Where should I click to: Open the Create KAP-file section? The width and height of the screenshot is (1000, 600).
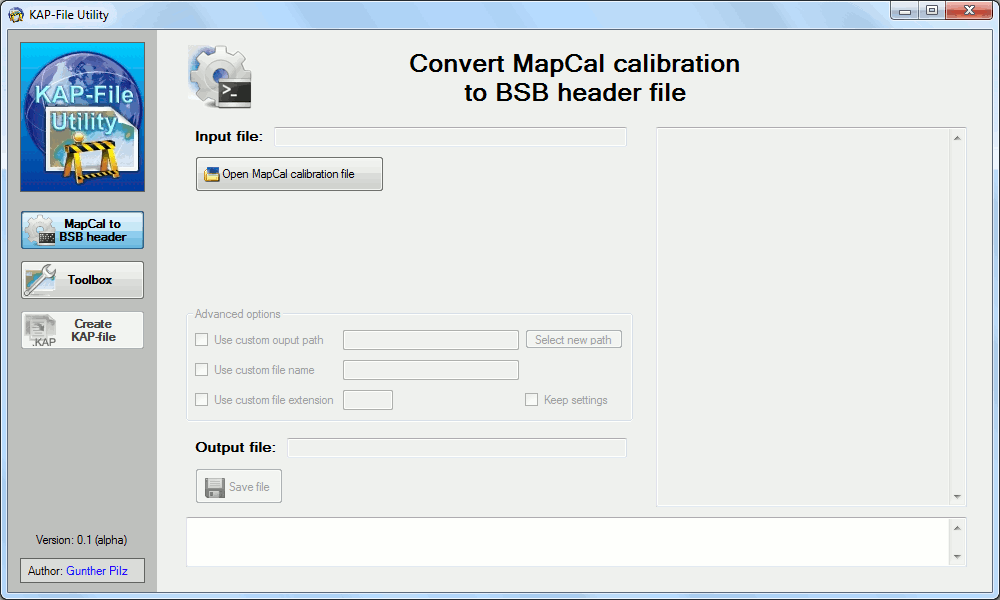pyautogui.click(x=82, y=330)
